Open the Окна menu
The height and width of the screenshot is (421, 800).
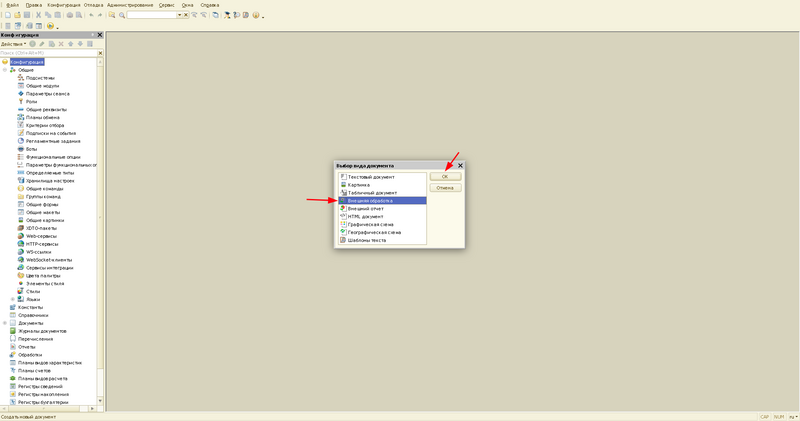187,5
